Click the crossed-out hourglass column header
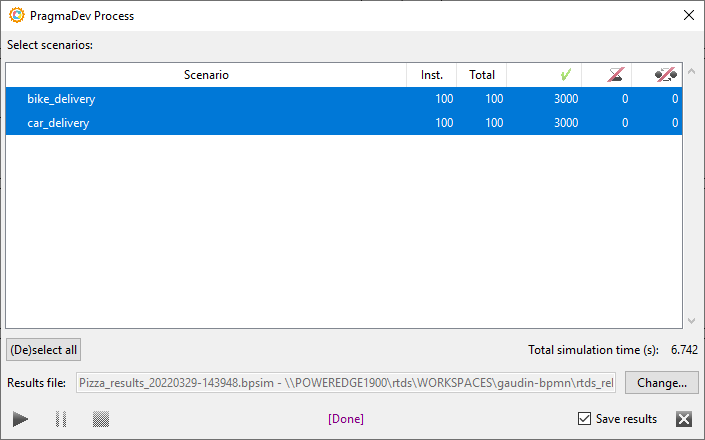Viewport: 705px width, 440px height. point(619,75)
